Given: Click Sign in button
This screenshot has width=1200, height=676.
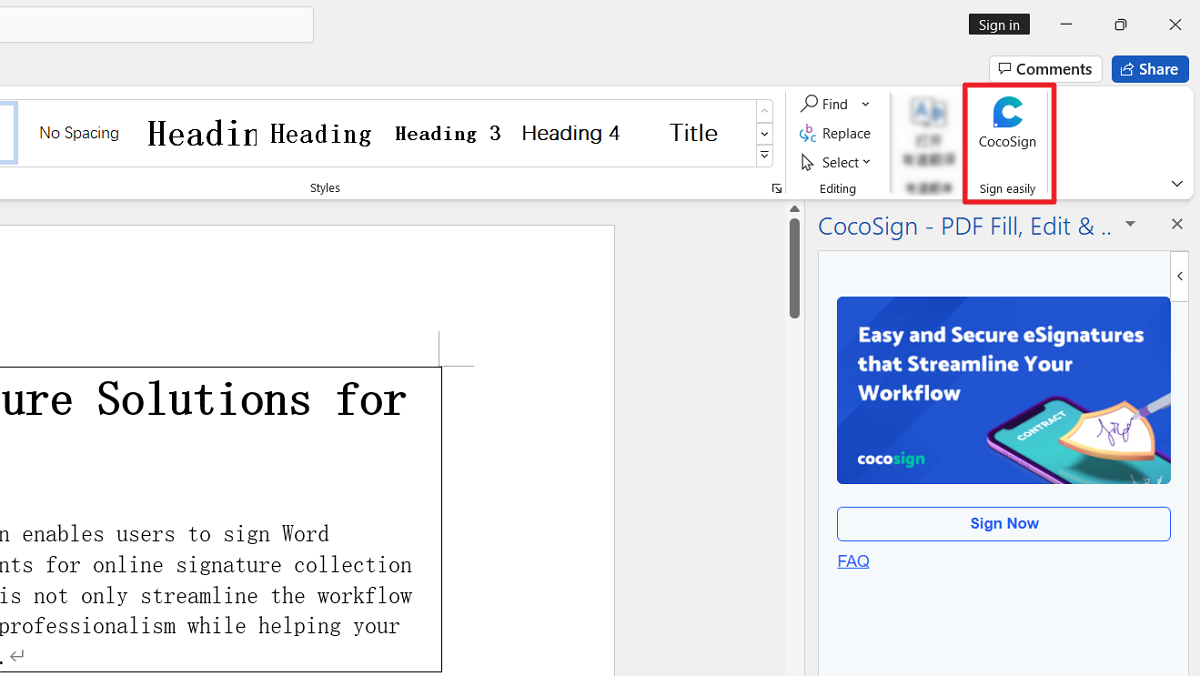Looking at the screenshot, I should (x=999, y=25).
